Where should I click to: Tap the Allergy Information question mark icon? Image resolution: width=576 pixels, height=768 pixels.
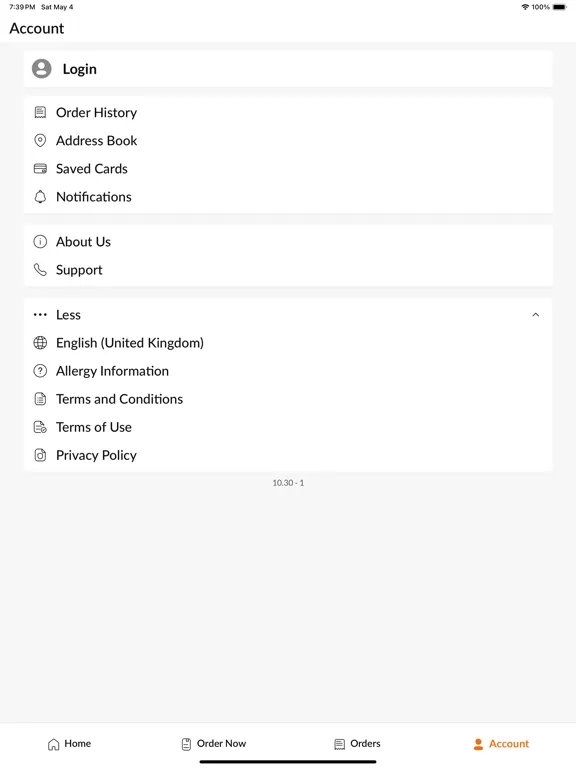click(40, 371)
